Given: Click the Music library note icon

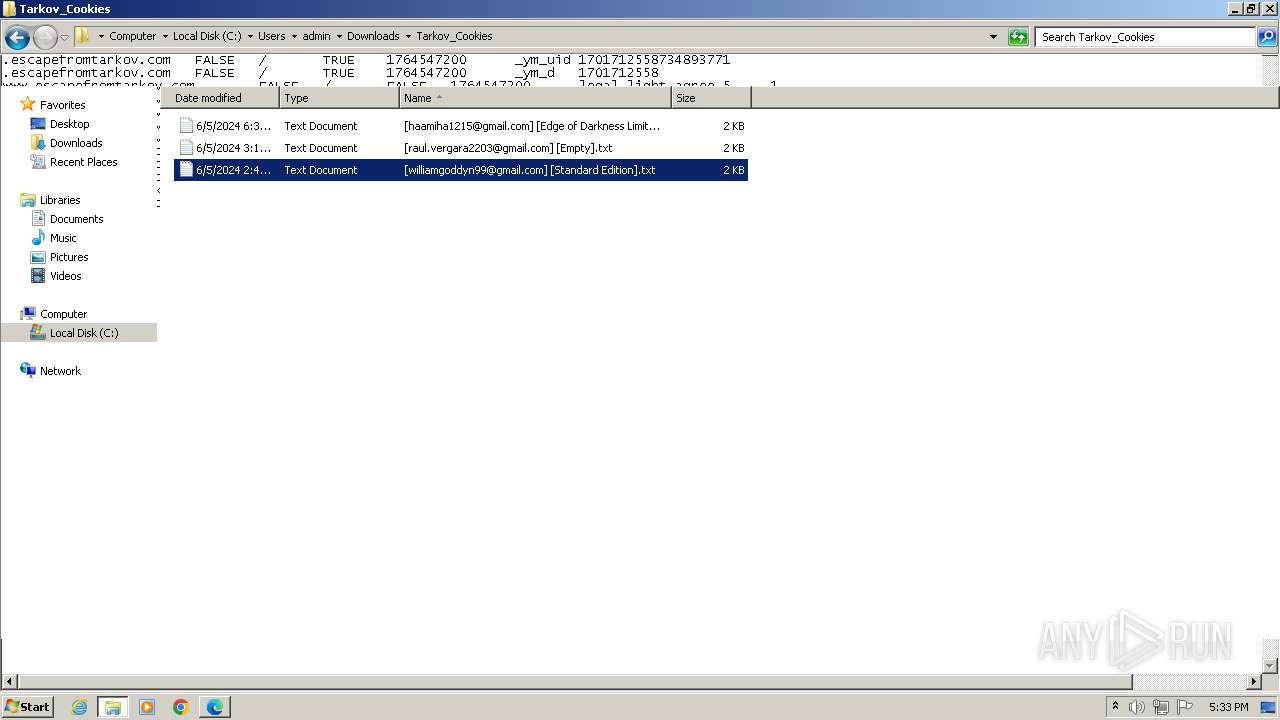Looking at the screenshot, I should coord(38,238).
